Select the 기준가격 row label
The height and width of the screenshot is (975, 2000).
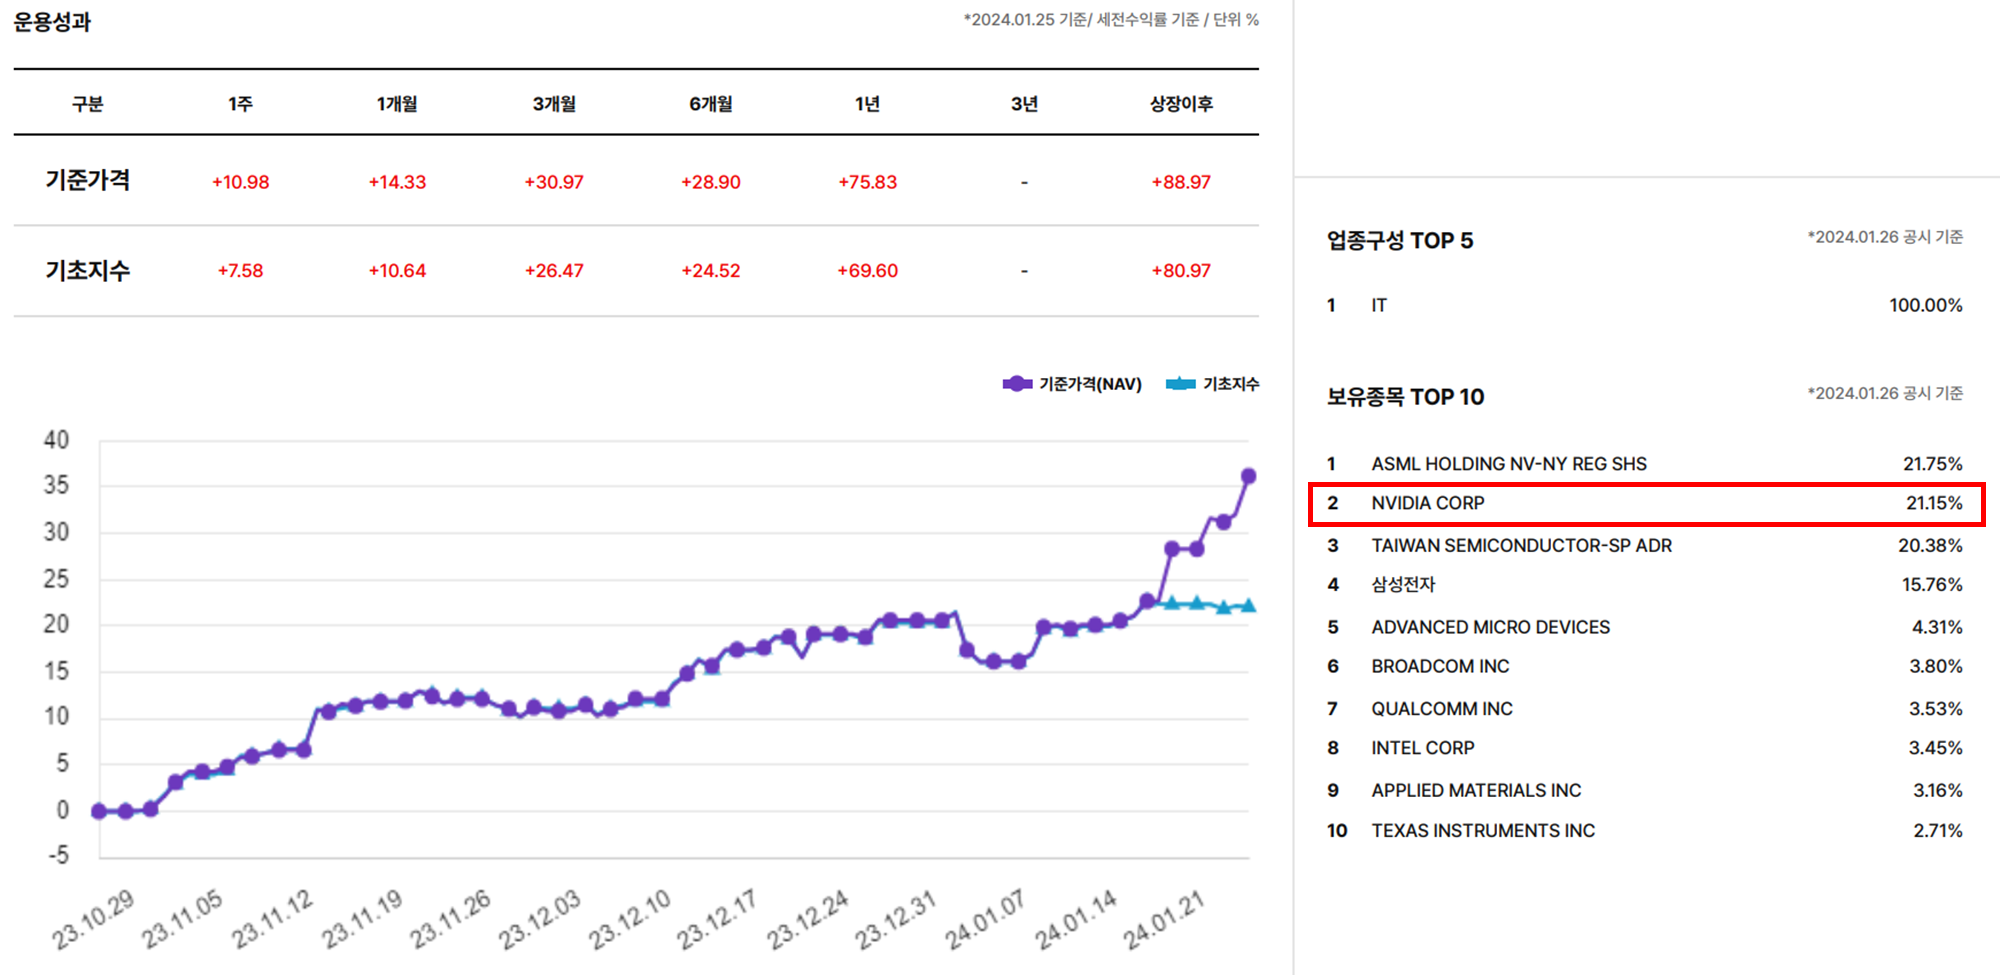click(x=88, y=180)
